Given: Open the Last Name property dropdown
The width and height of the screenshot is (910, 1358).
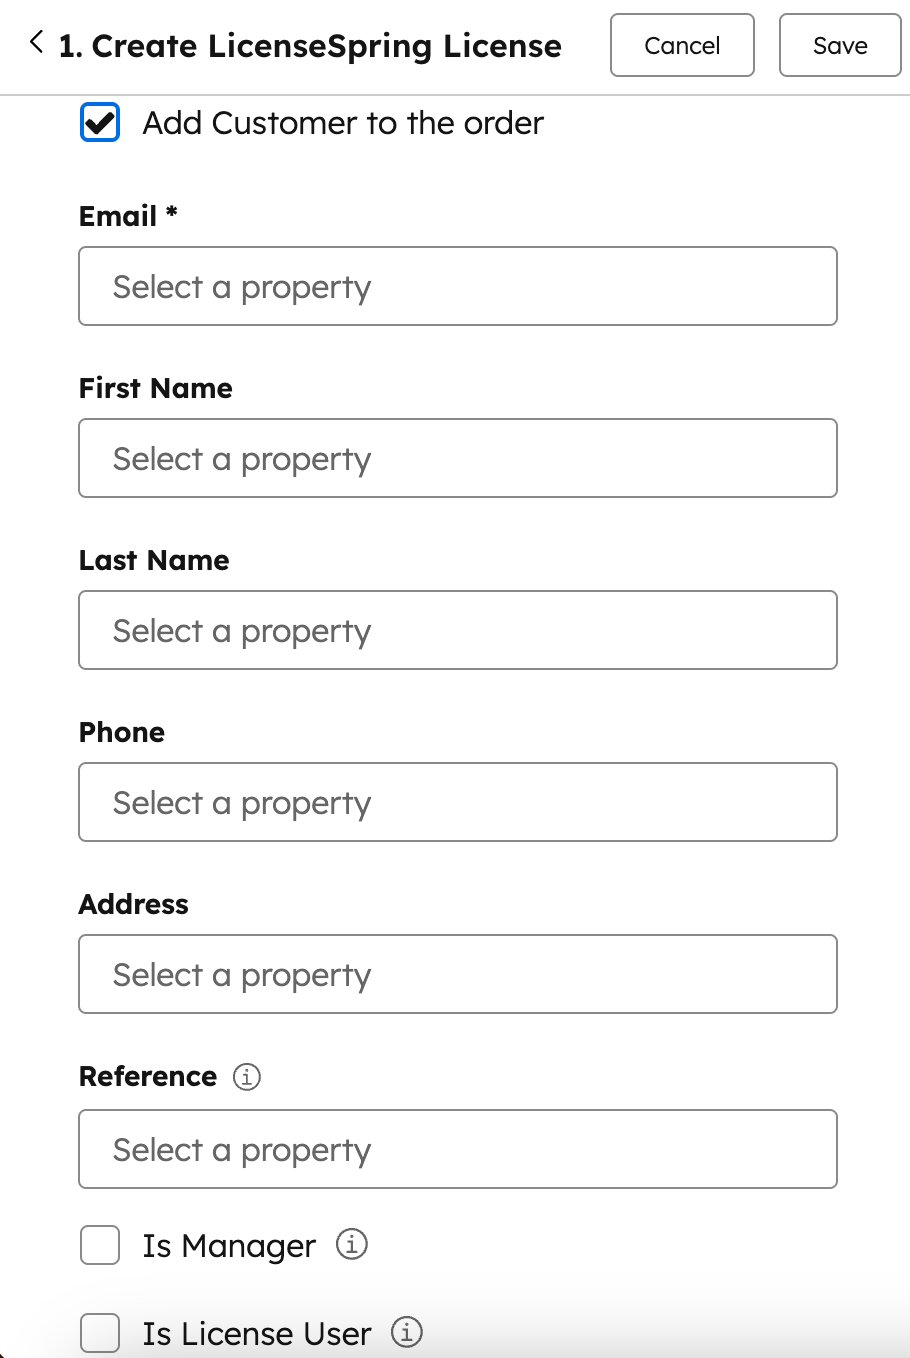Looking at the screenshot, I should point(458,630).
